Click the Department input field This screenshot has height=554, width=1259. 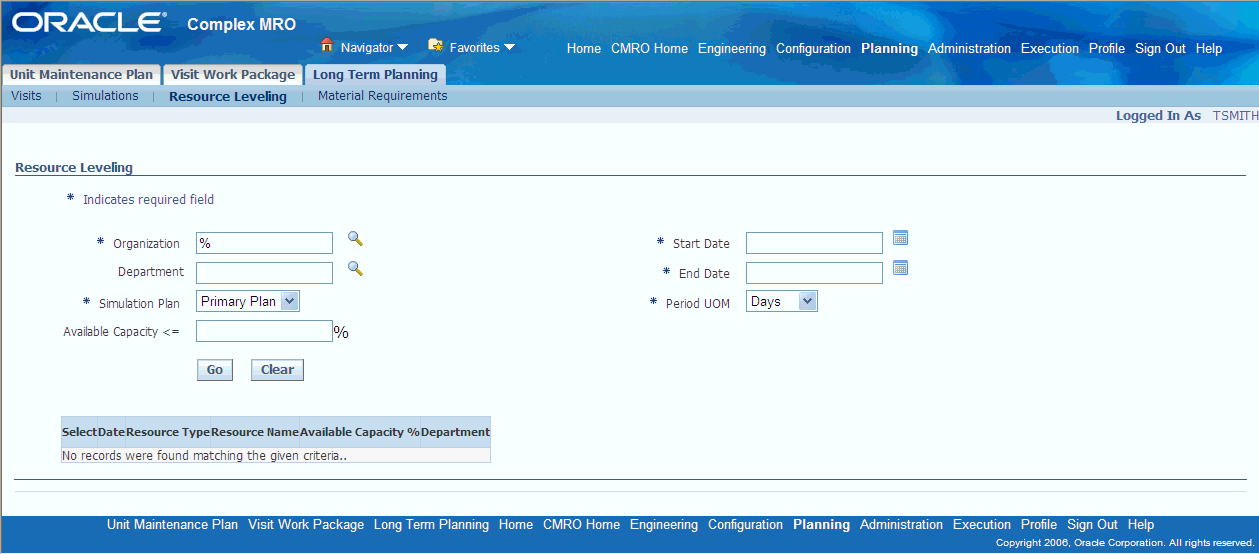pos(264,273)
